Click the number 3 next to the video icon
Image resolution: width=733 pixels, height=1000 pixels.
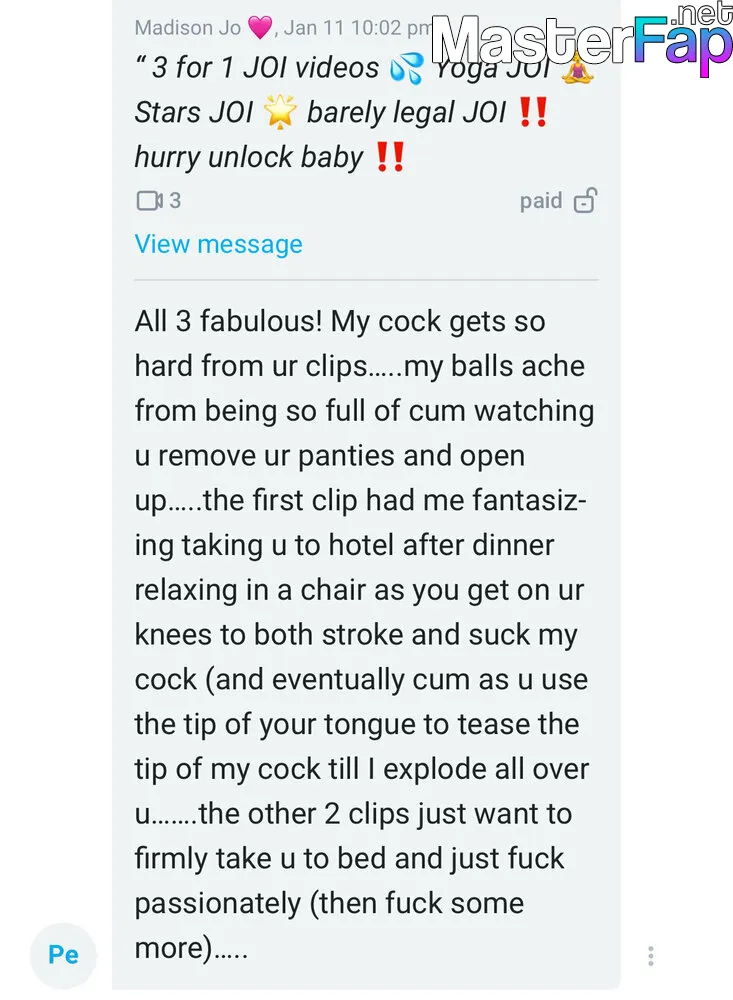[175, 200]
